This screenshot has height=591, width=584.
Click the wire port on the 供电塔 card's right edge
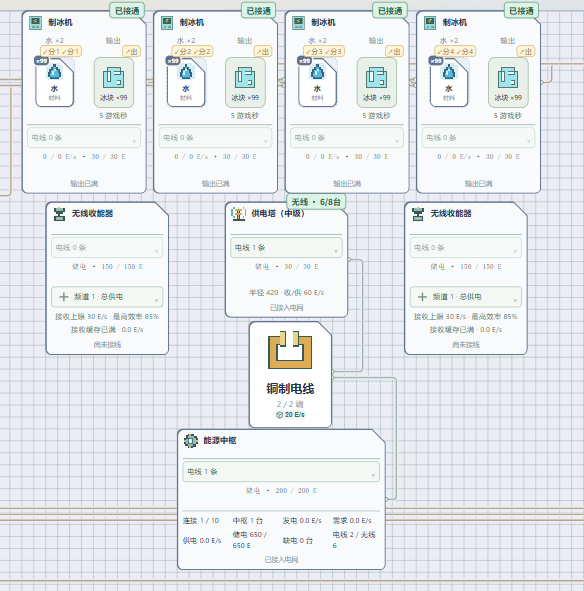click(349, 259)
